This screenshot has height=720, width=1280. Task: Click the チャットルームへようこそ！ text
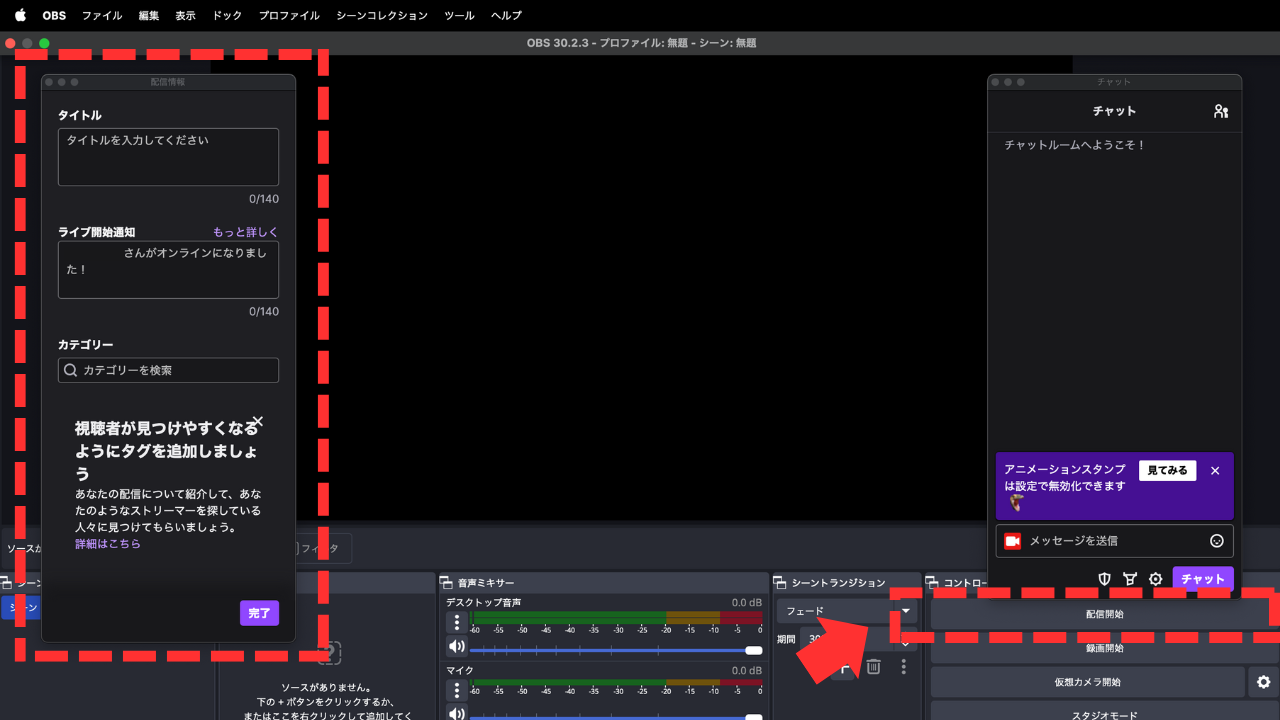point(1075,145)
